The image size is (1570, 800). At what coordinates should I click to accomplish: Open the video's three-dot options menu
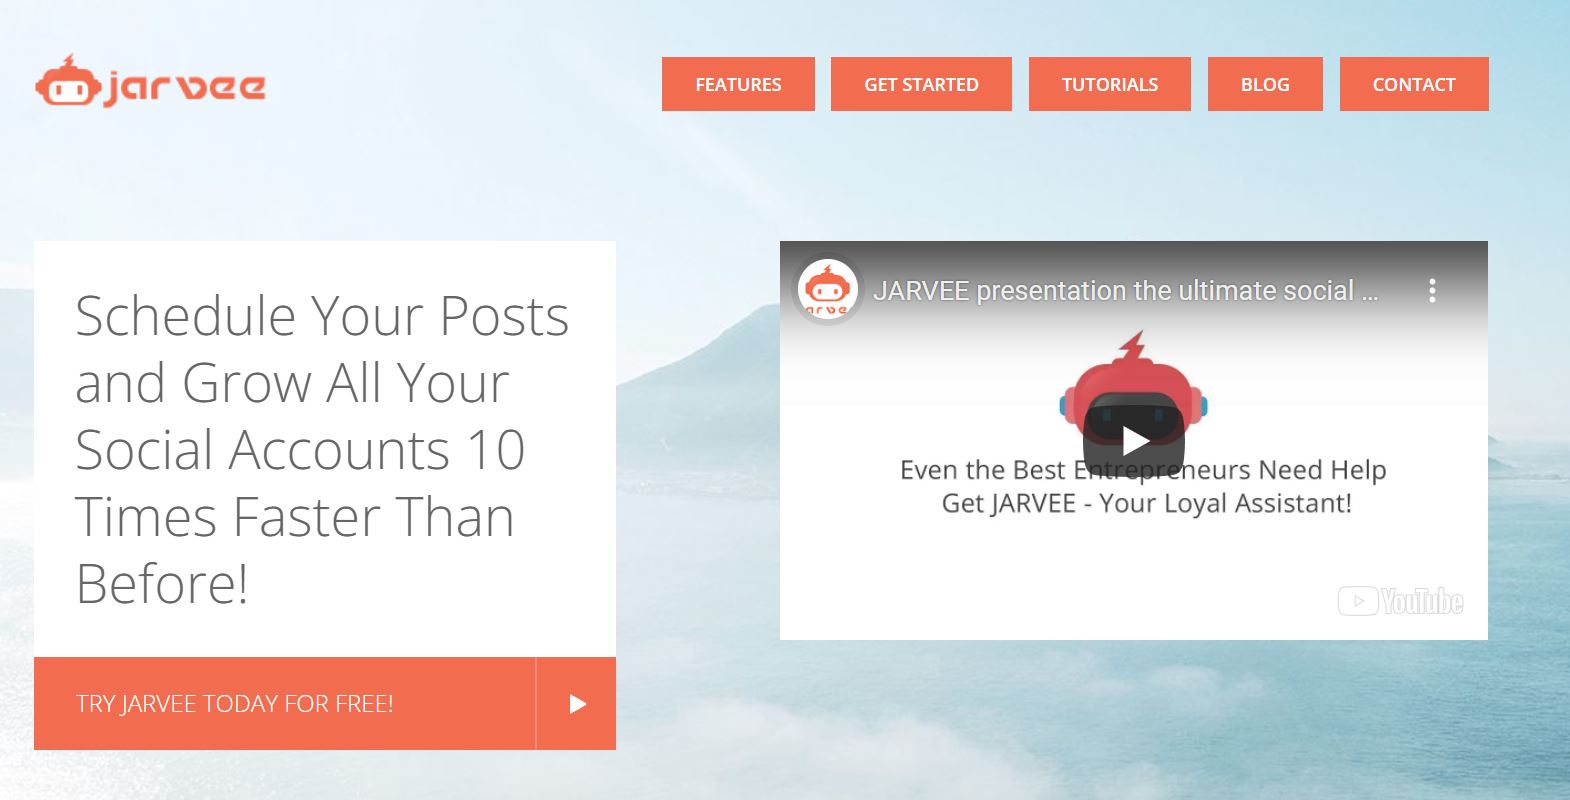pos(1432,291)
